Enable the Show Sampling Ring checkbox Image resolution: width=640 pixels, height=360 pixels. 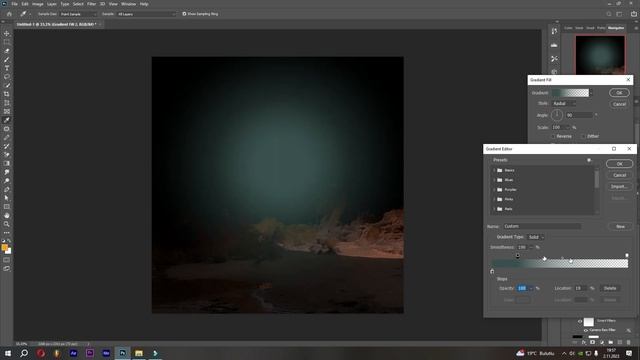click(184, 14)
